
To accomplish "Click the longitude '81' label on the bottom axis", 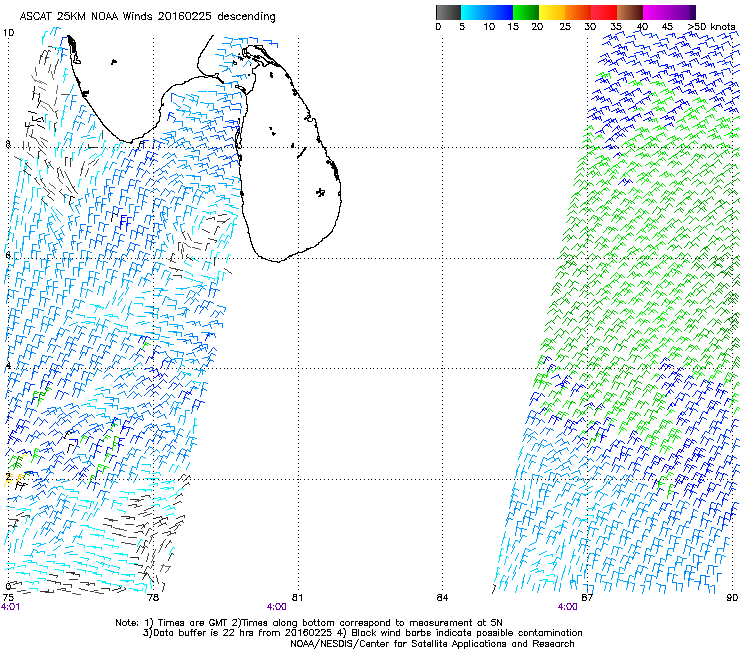I will coord(297,598).
